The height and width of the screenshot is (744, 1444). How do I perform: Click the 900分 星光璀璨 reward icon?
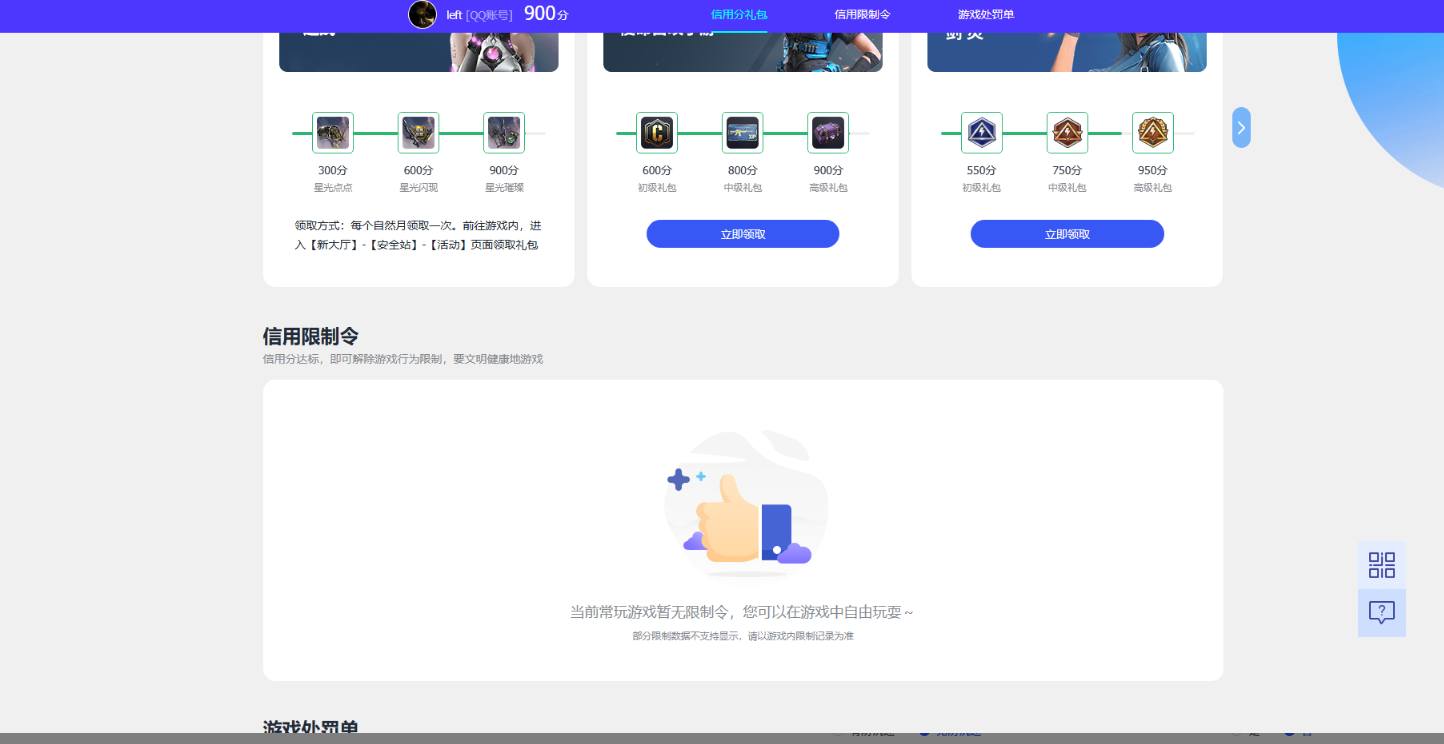(x=504, y=133)
